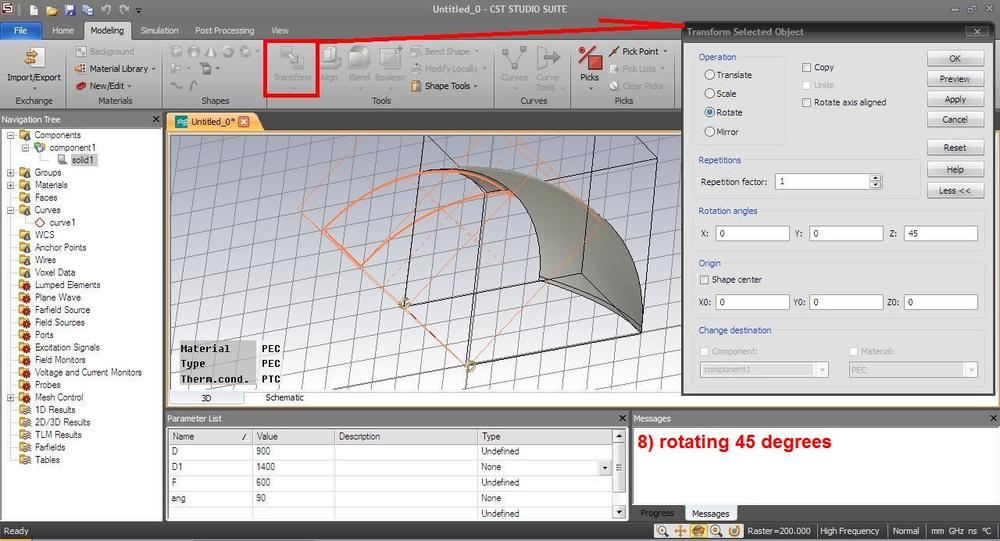Switch to the View ribbon tab
The image size is (1000, 541).
coord(279,30)
